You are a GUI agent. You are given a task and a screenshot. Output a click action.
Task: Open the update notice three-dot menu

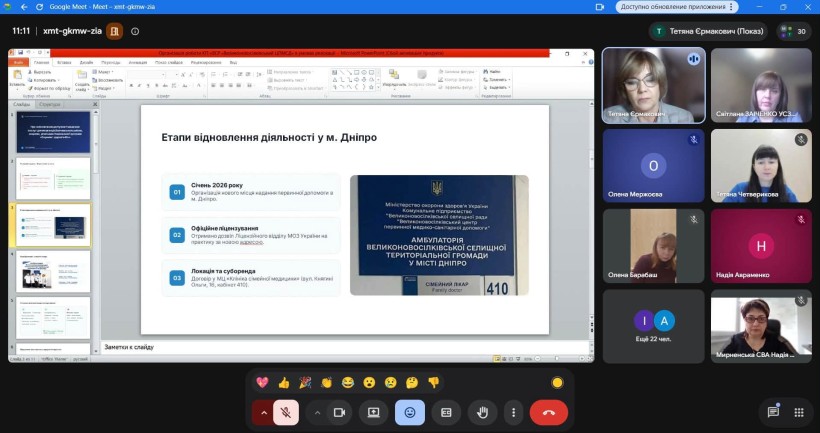pyautogui.click(x=732, y=7)
